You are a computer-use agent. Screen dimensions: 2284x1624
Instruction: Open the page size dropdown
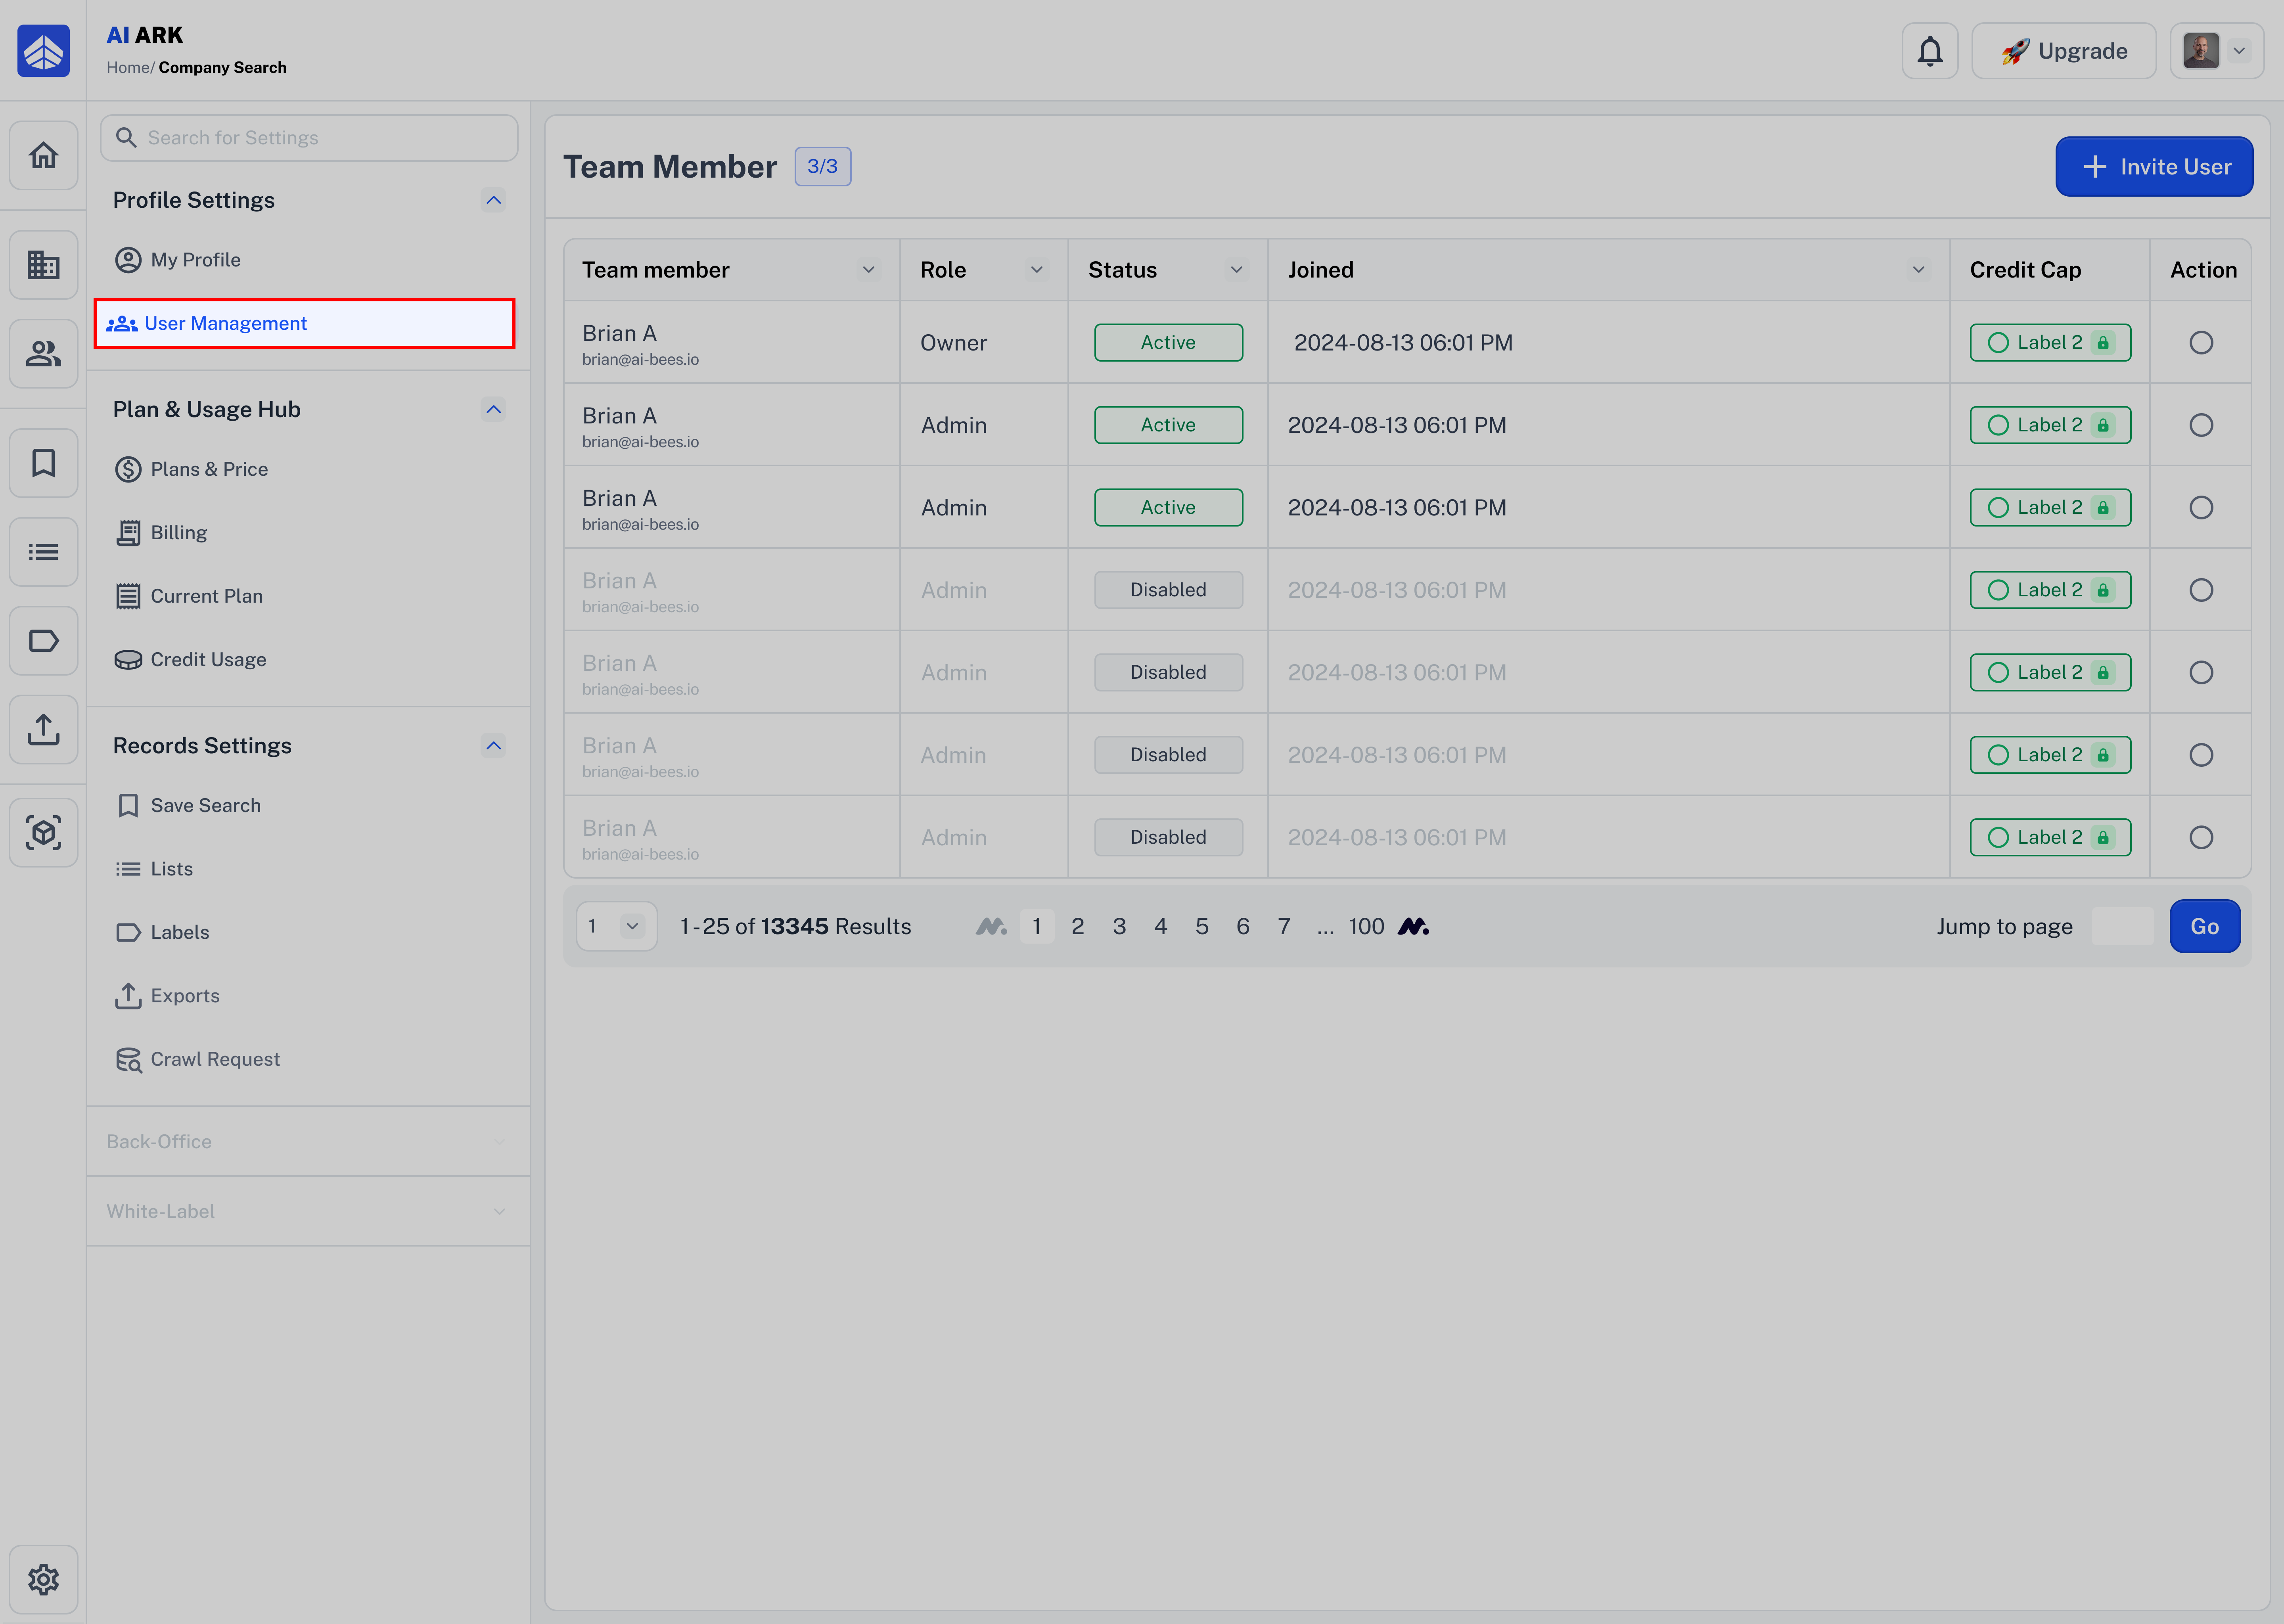616,927
